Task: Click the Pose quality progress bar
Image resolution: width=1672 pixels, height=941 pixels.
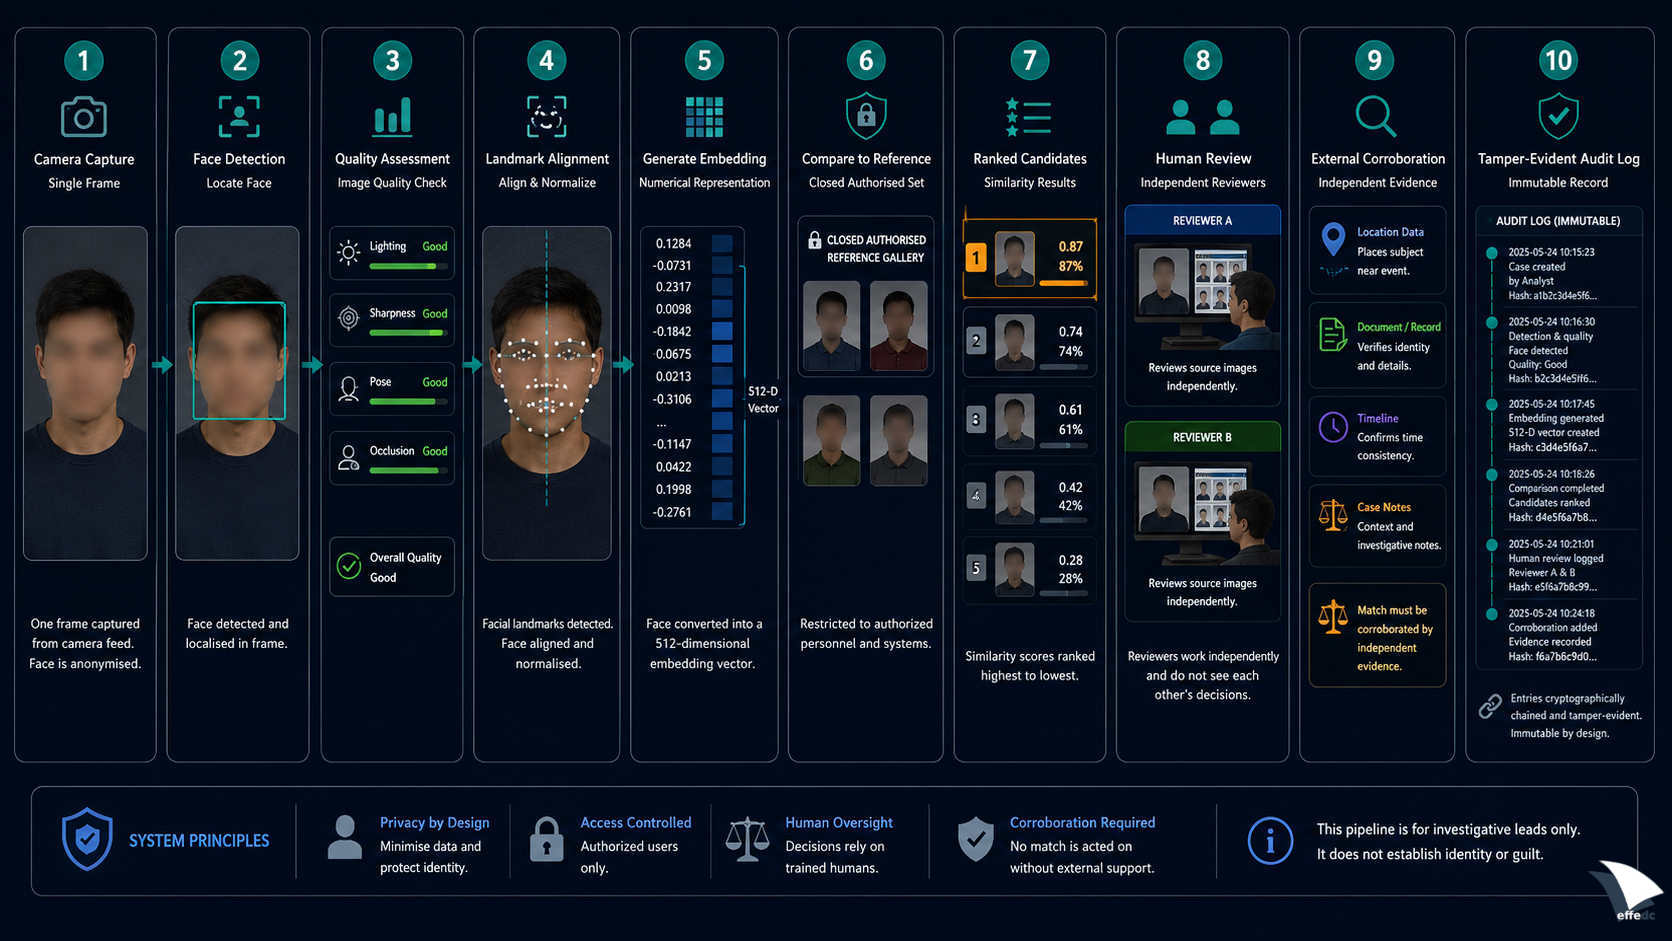Action: [408, 402]
